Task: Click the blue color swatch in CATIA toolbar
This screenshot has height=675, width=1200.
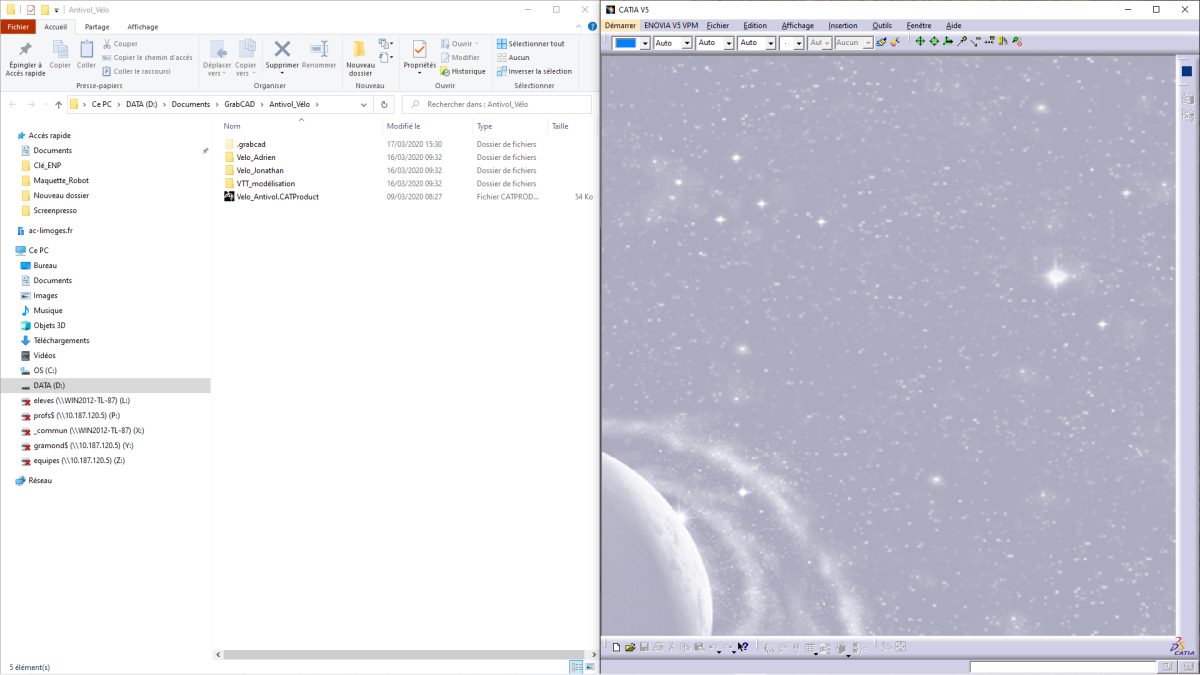Action: pyautogui.click(x=625, y=43)
